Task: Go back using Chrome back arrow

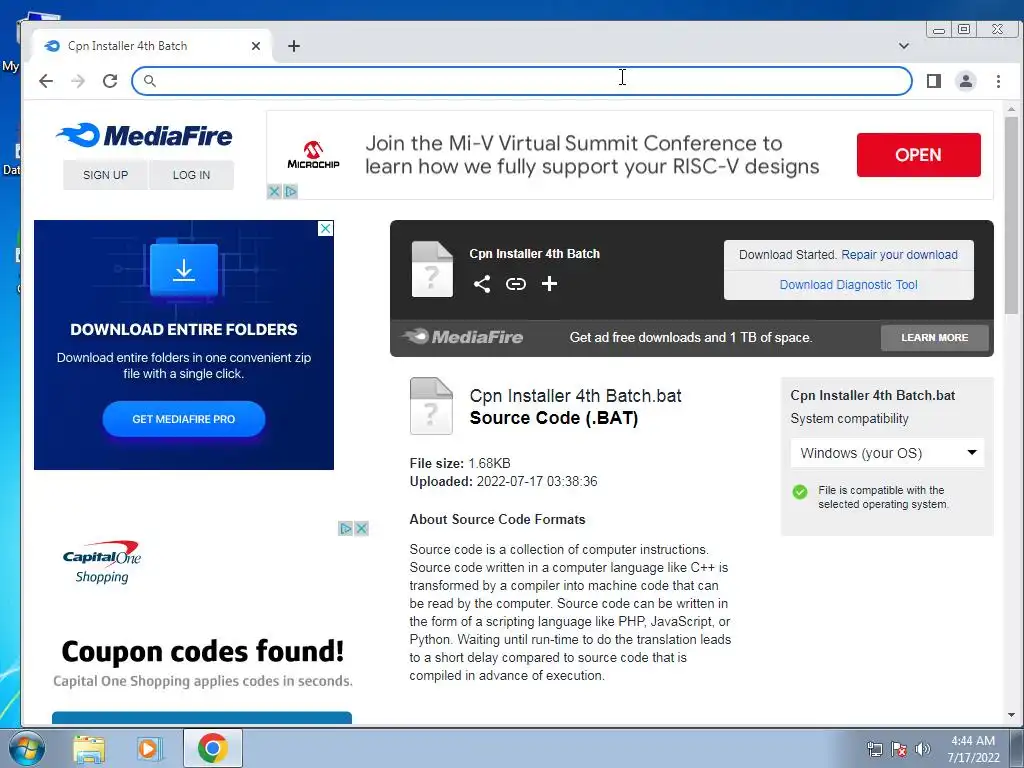Action: pos(46,81)
